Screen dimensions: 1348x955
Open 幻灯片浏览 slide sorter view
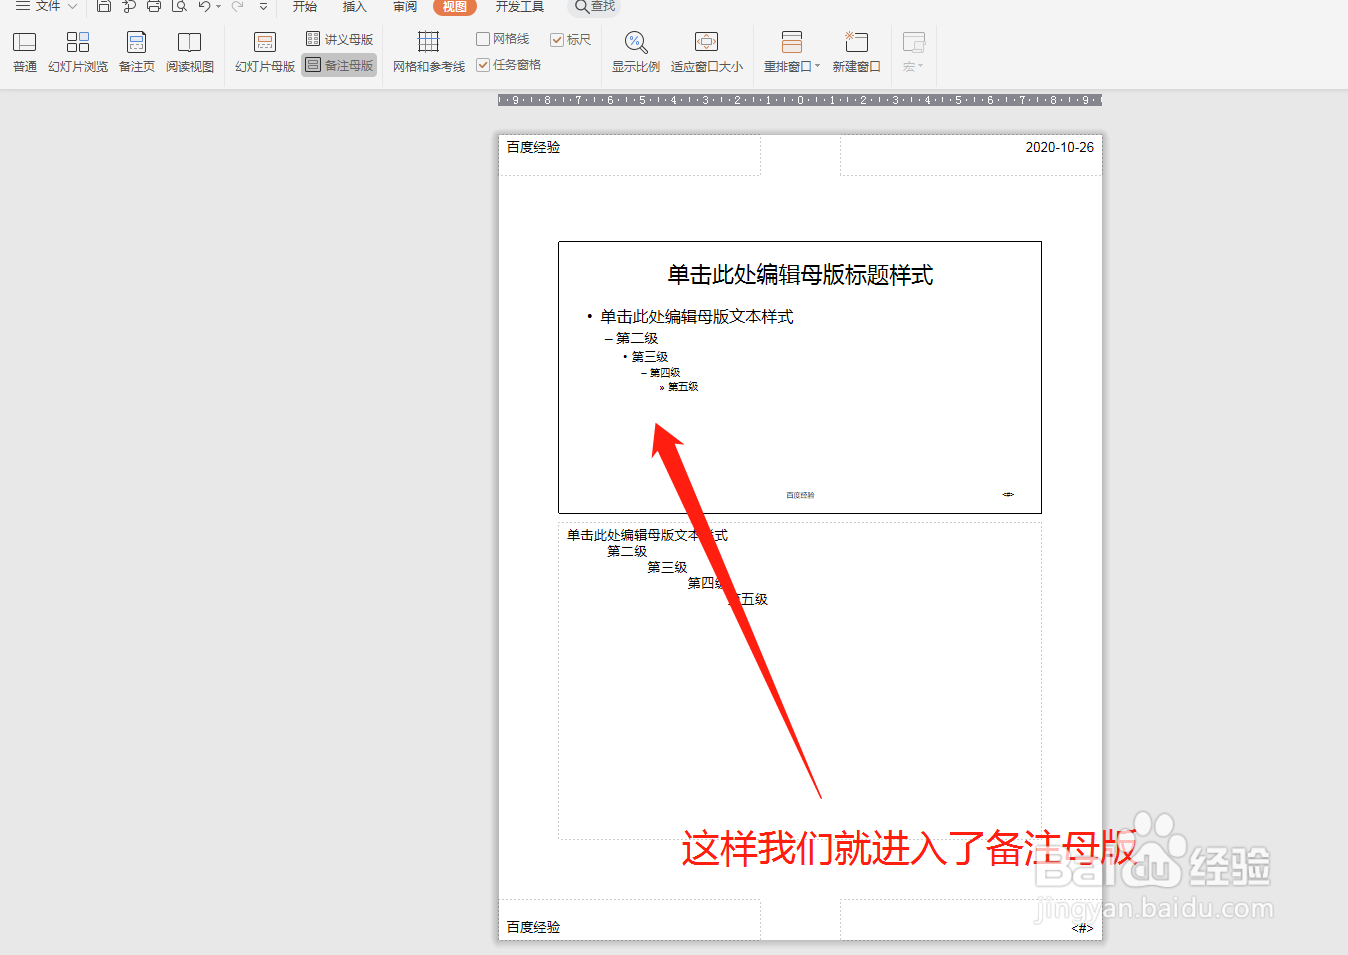(x=78, y=52)
